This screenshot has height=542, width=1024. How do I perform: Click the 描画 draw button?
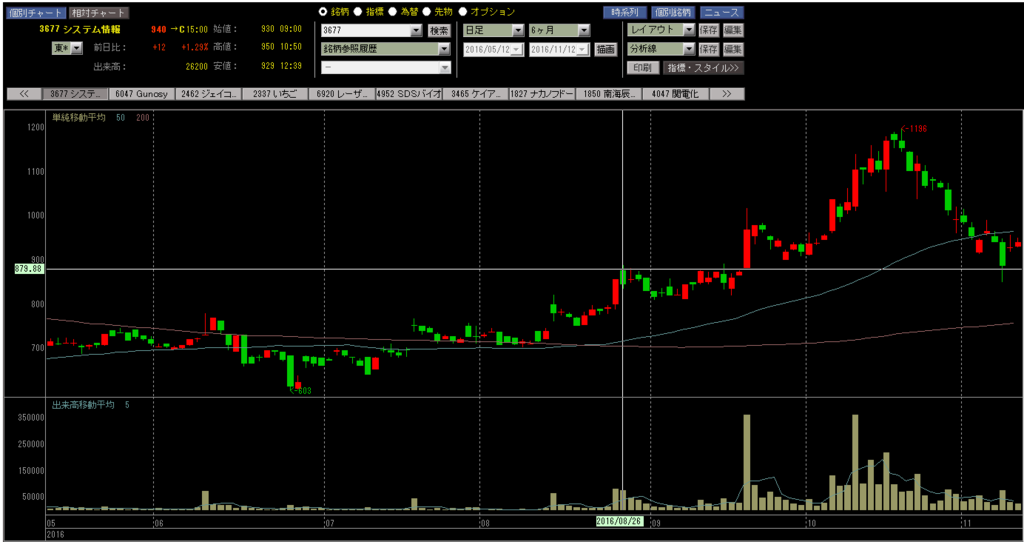(606, 49)
